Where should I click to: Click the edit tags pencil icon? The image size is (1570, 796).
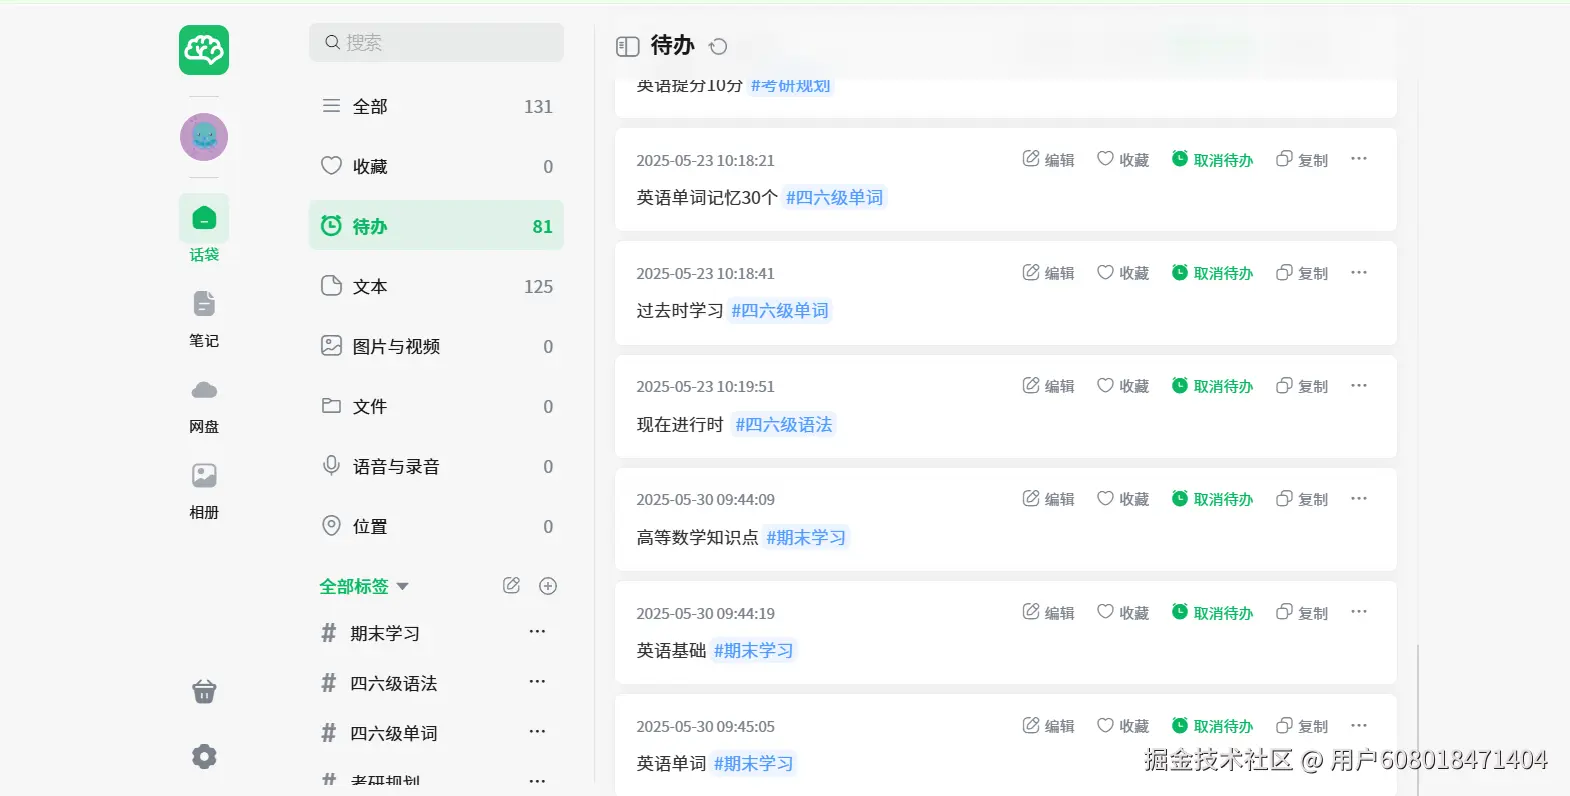[x=511, y=586]
